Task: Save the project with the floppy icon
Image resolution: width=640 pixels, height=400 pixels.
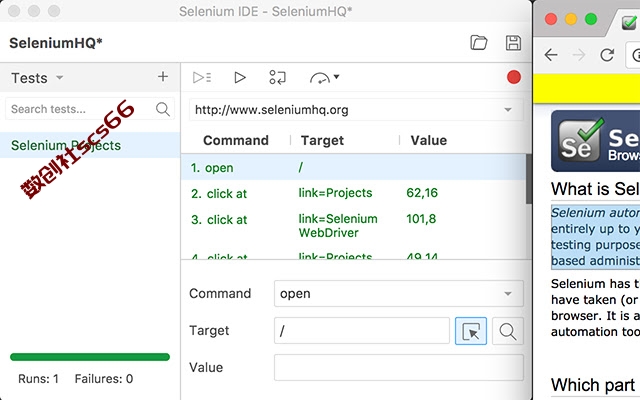Action: pyautogui.click(x=513, y=42)
